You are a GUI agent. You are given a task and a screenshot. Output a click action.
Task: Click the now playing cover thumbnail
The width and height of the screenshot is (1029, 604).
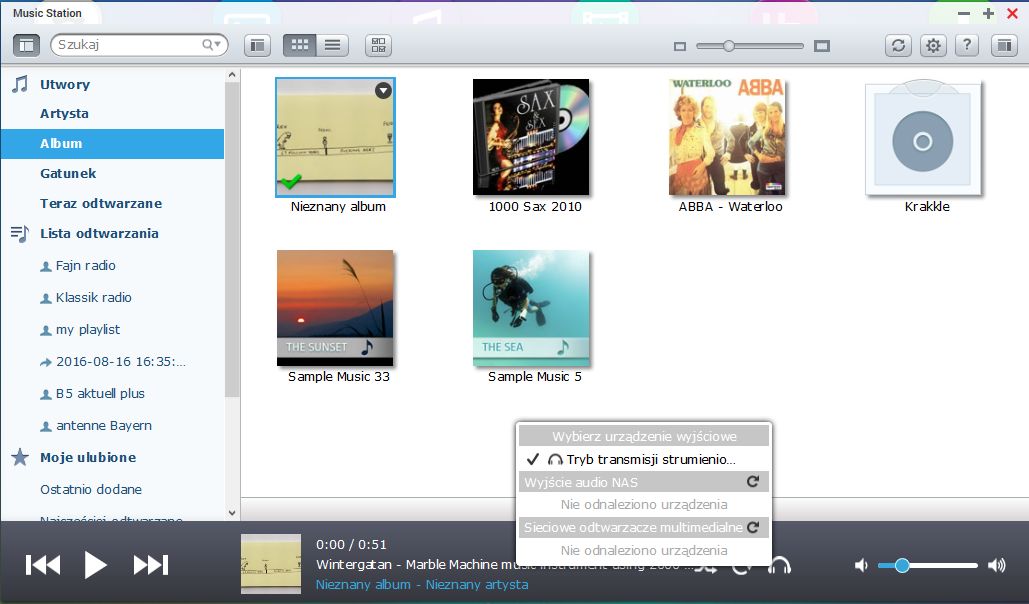coord(271,564)
